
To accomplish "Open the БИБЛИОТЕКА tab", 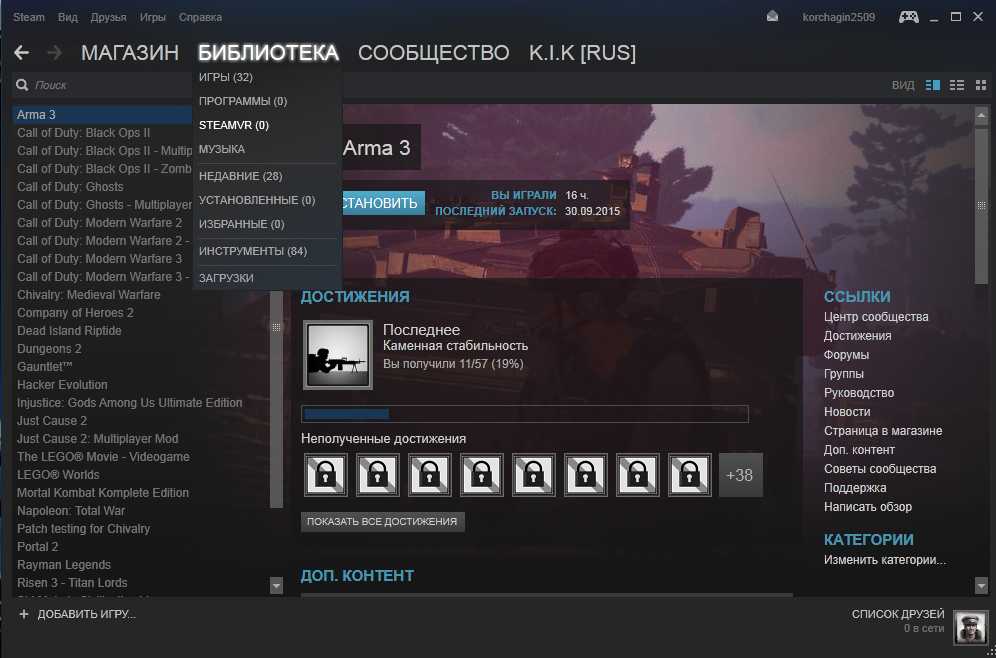I will (x=268, y=53).
